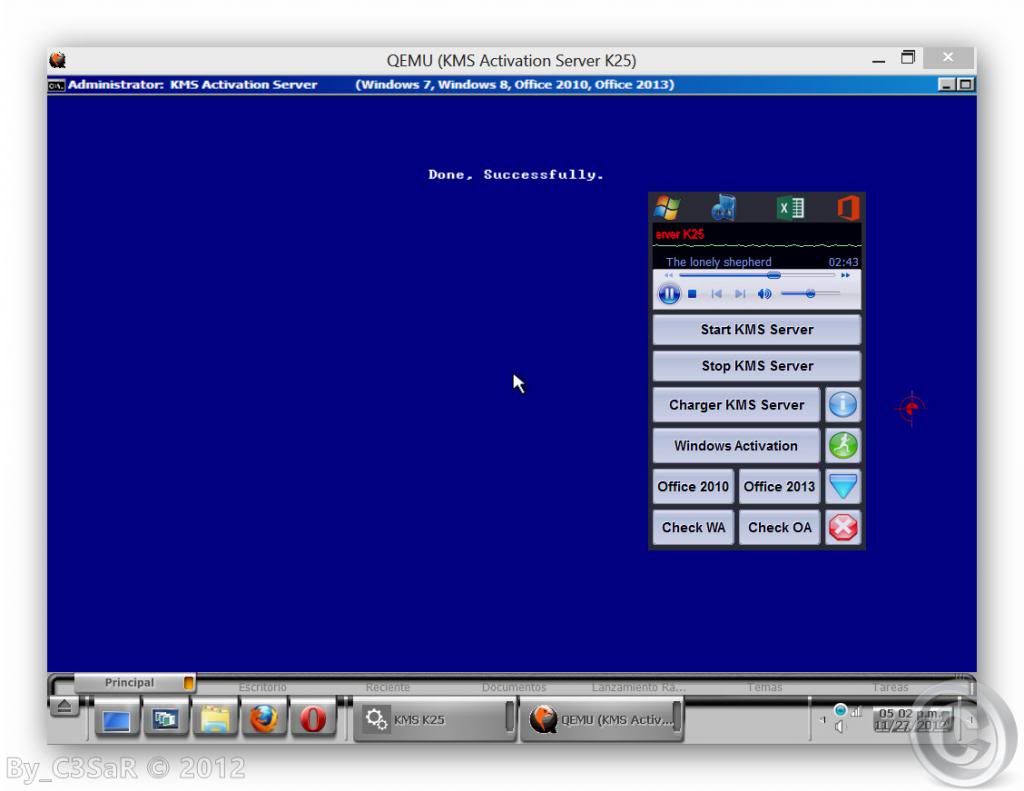Screen dimensions: 1024x791
Task: Click the red X close icon in the KMS panel
Action: [843, 528]
